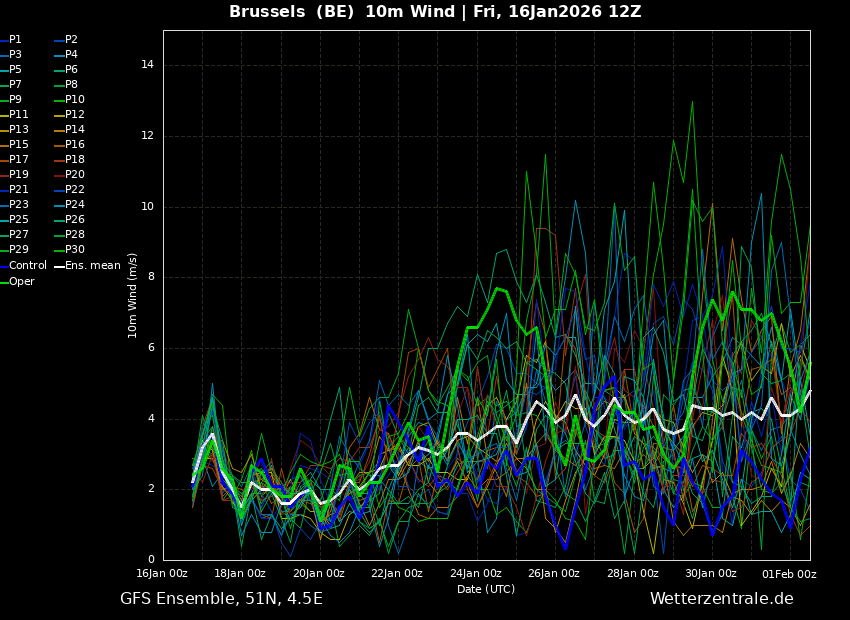
Task: Click the Control legend entry
Action: coord(23,266)
